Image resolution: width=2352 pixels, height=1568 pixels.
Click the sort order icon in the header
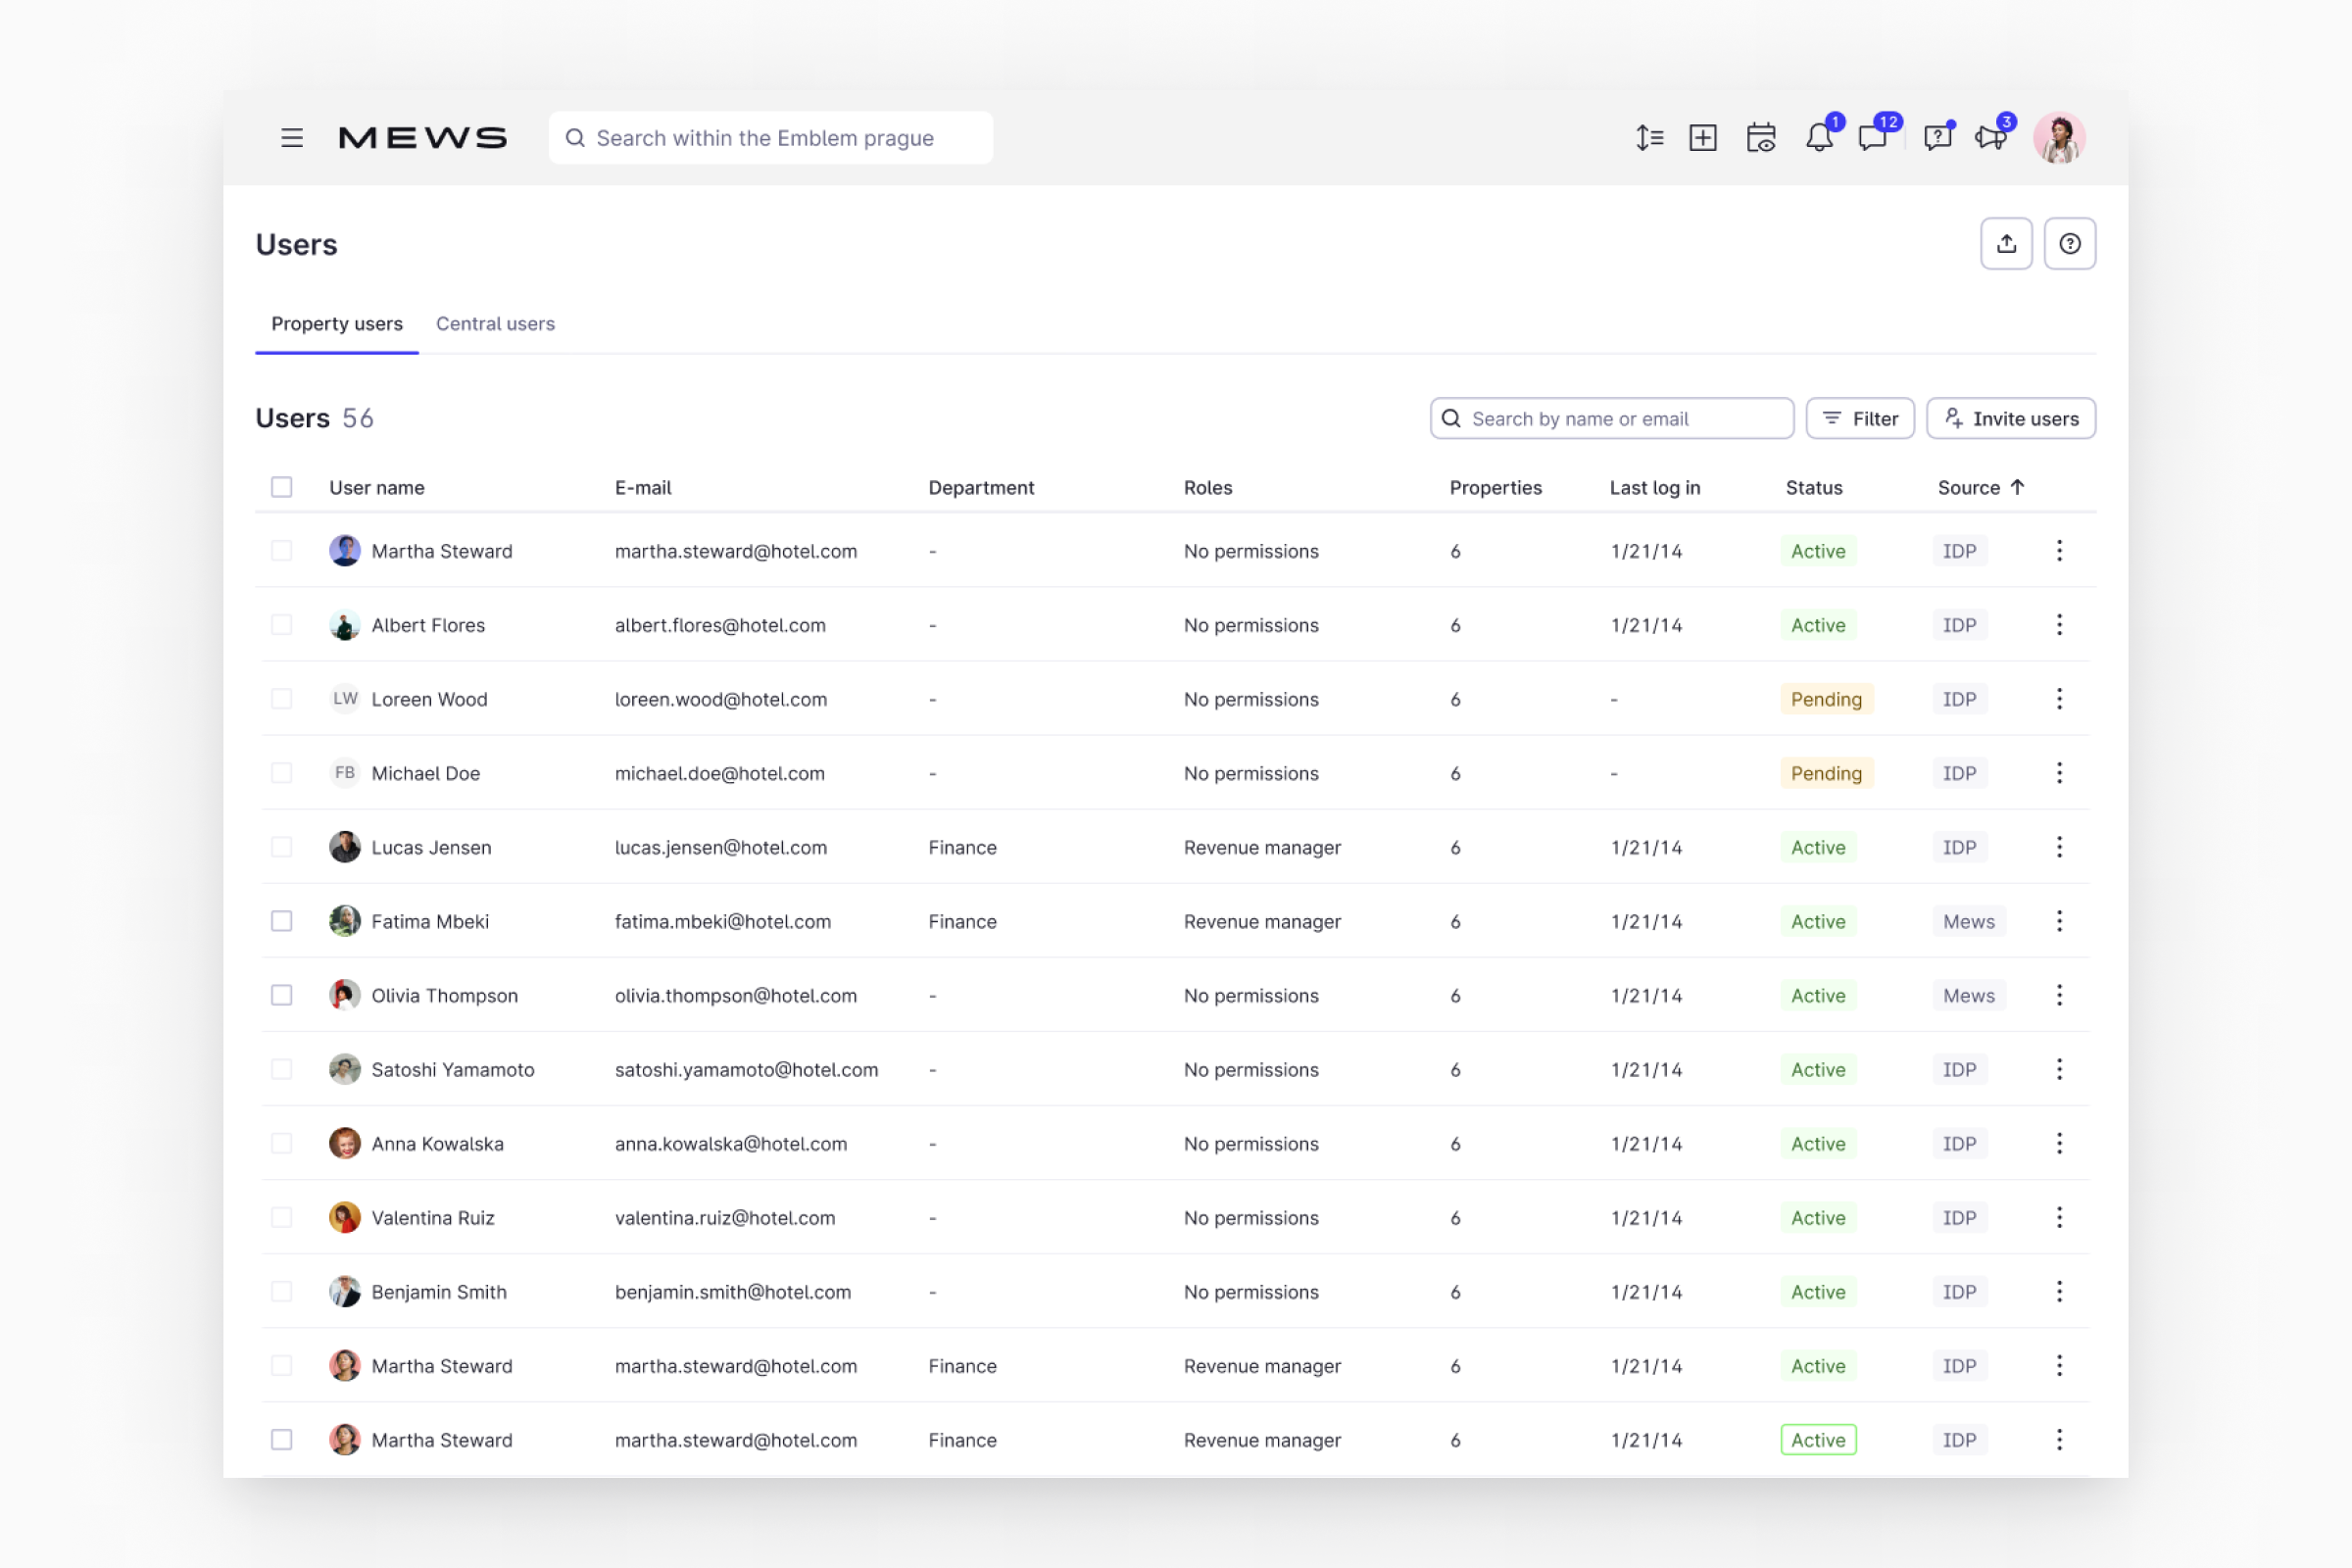pyautogui.click(x=1649, y=137)
